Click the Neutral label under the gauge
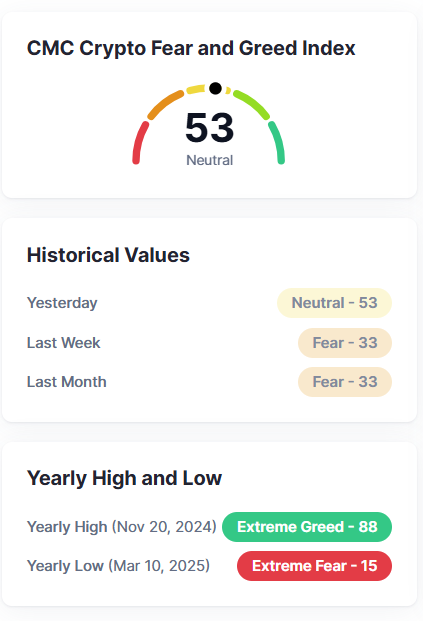The width and height of the screenshot is (423, 621). coord(210,160)
